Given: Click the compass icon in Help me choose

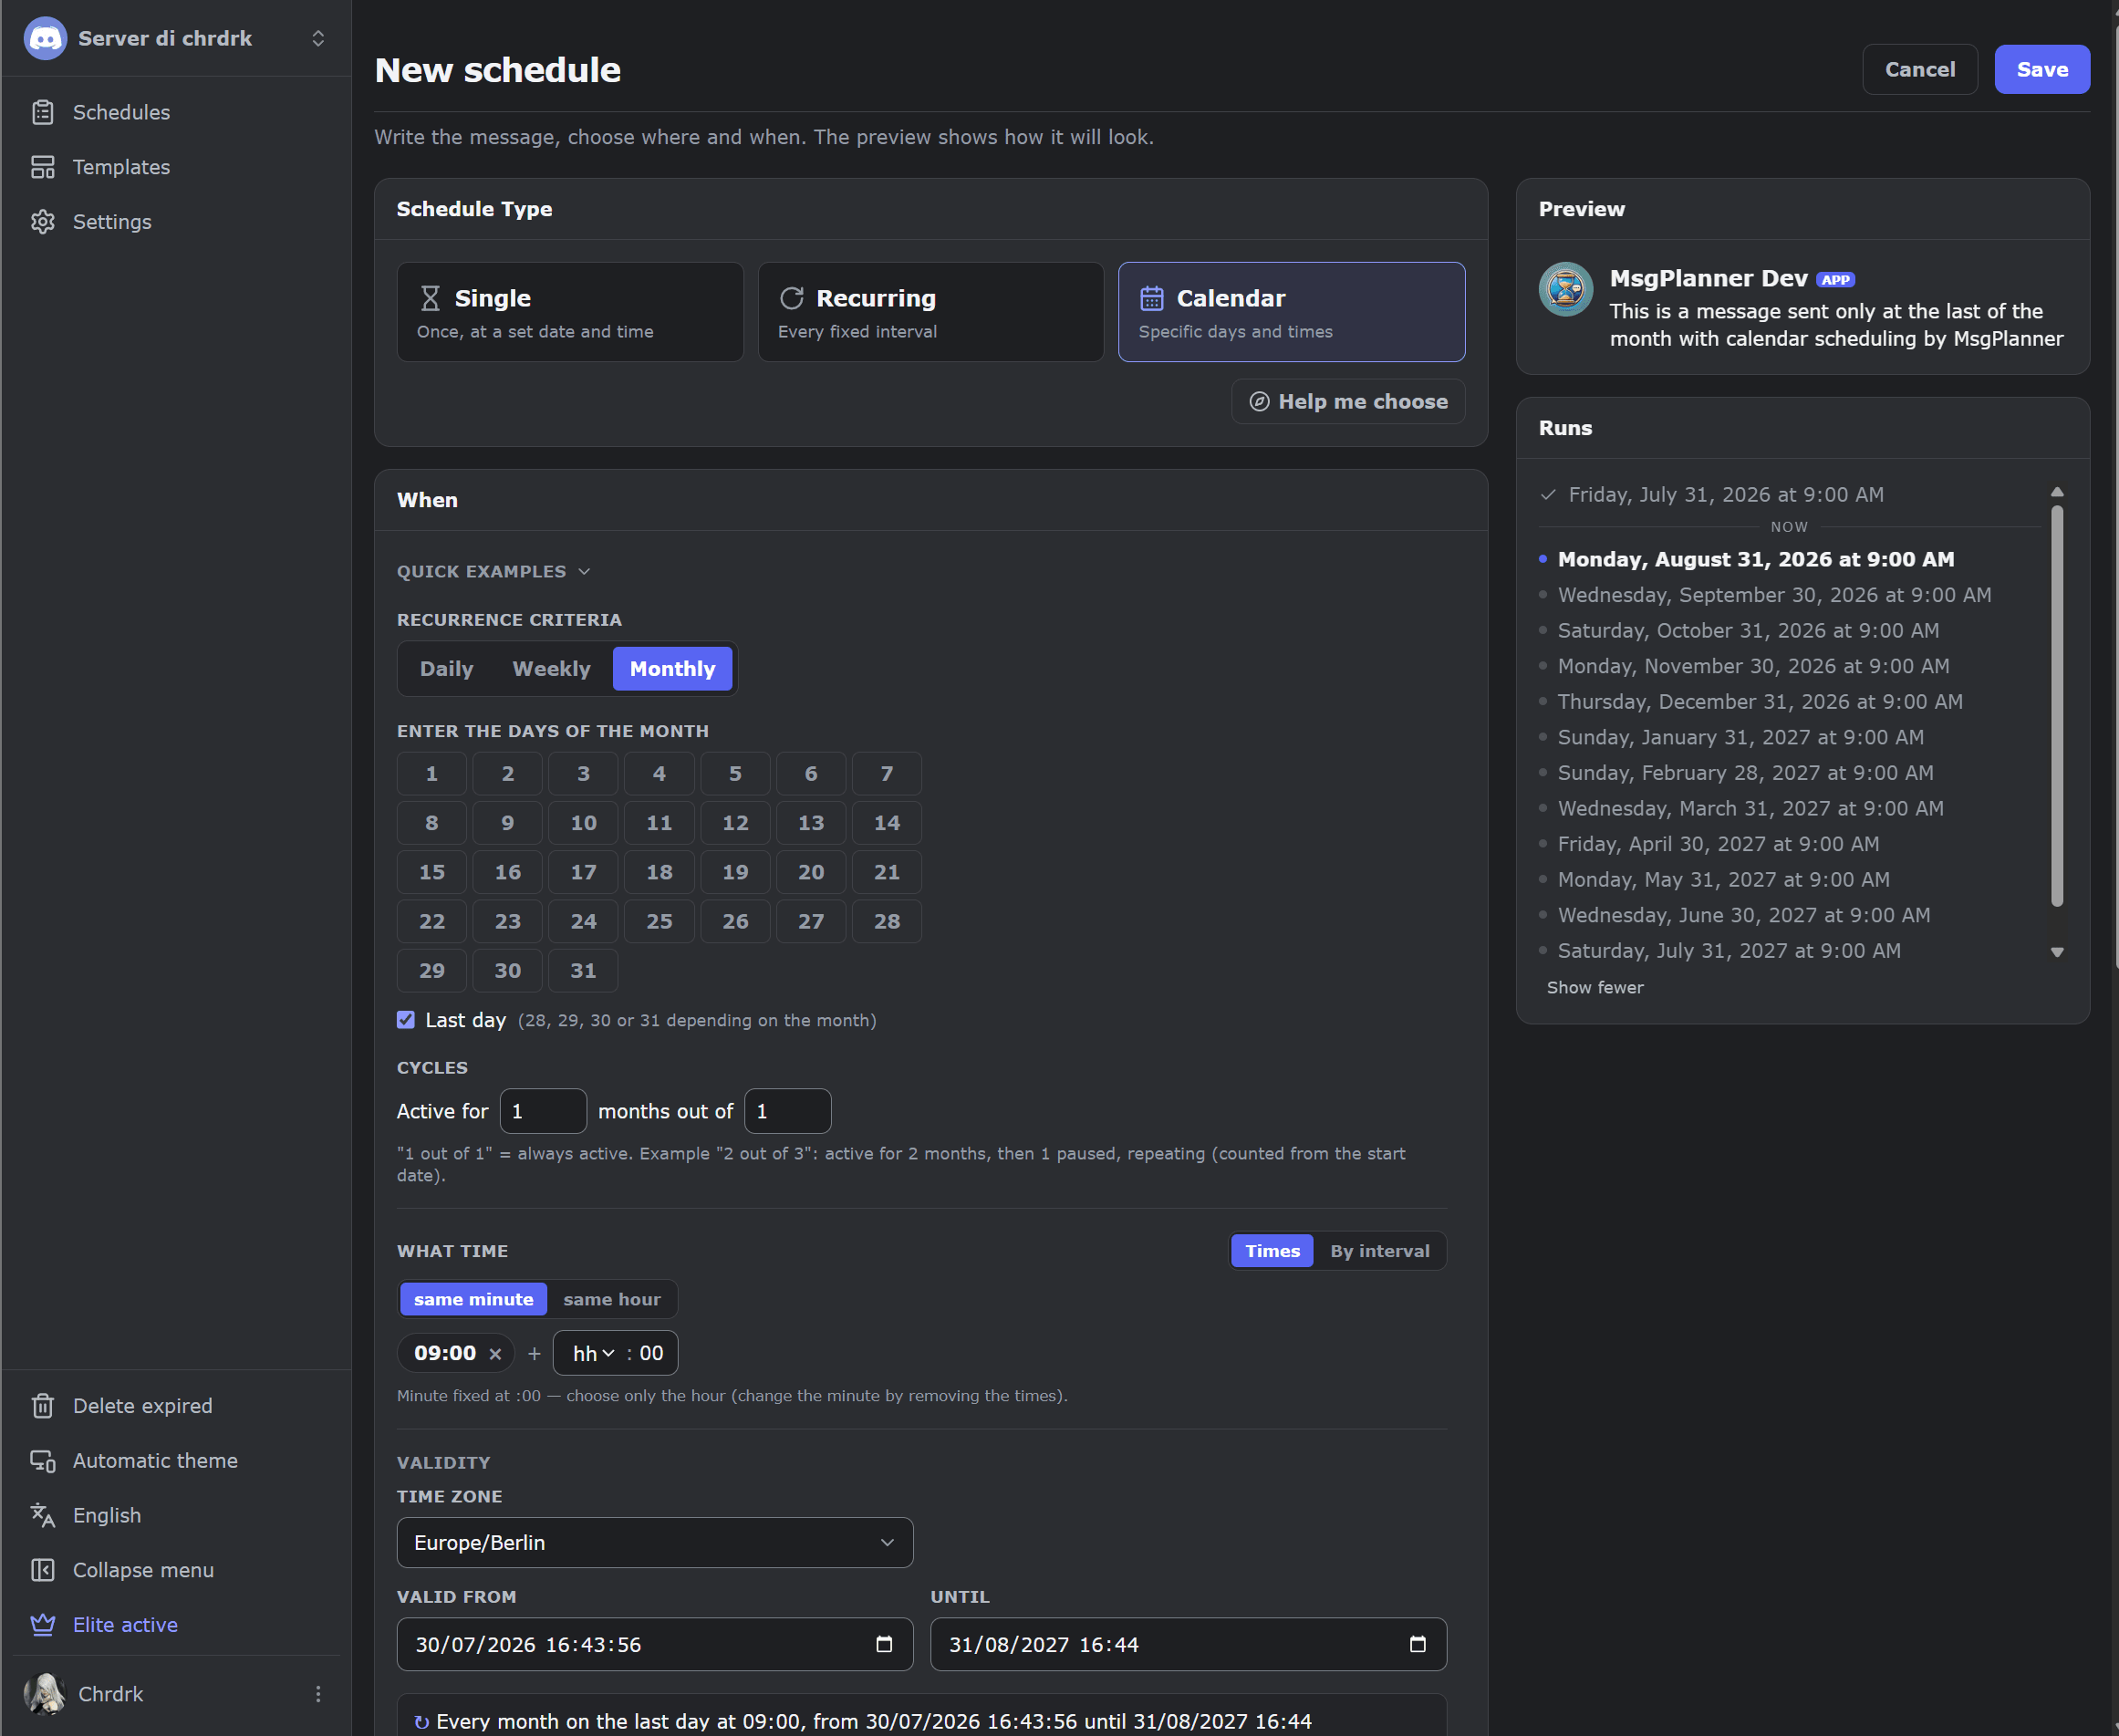Looking at the screenshot, I should pyautogui.click(x=1260, y=401).
